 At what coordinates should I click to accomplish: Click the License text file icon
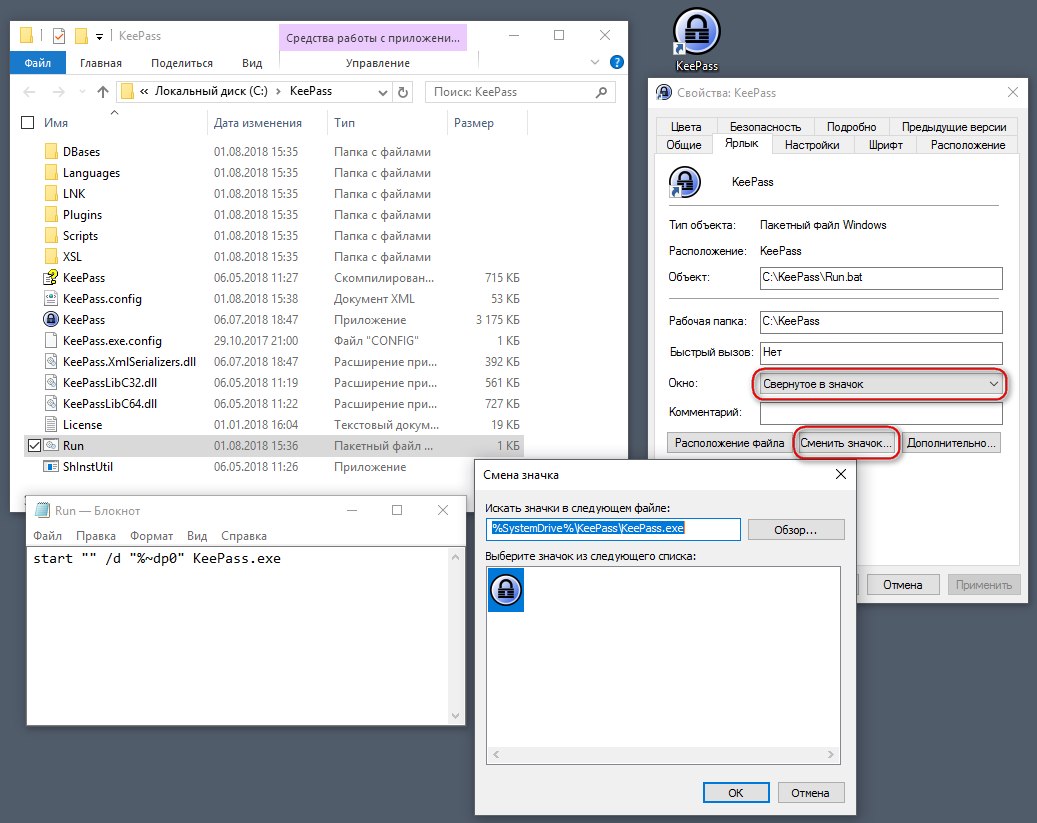(51, 425)
